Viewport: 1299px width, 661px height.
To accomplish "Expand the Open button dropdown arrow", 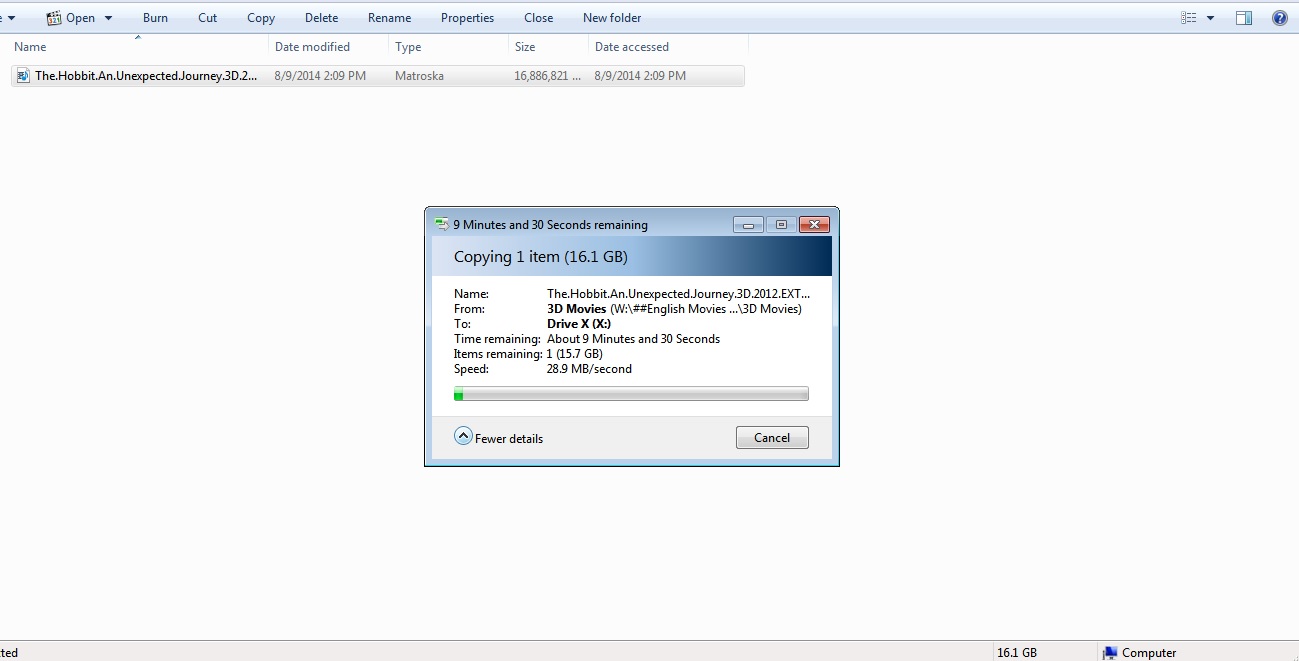I will pos(108,18).
